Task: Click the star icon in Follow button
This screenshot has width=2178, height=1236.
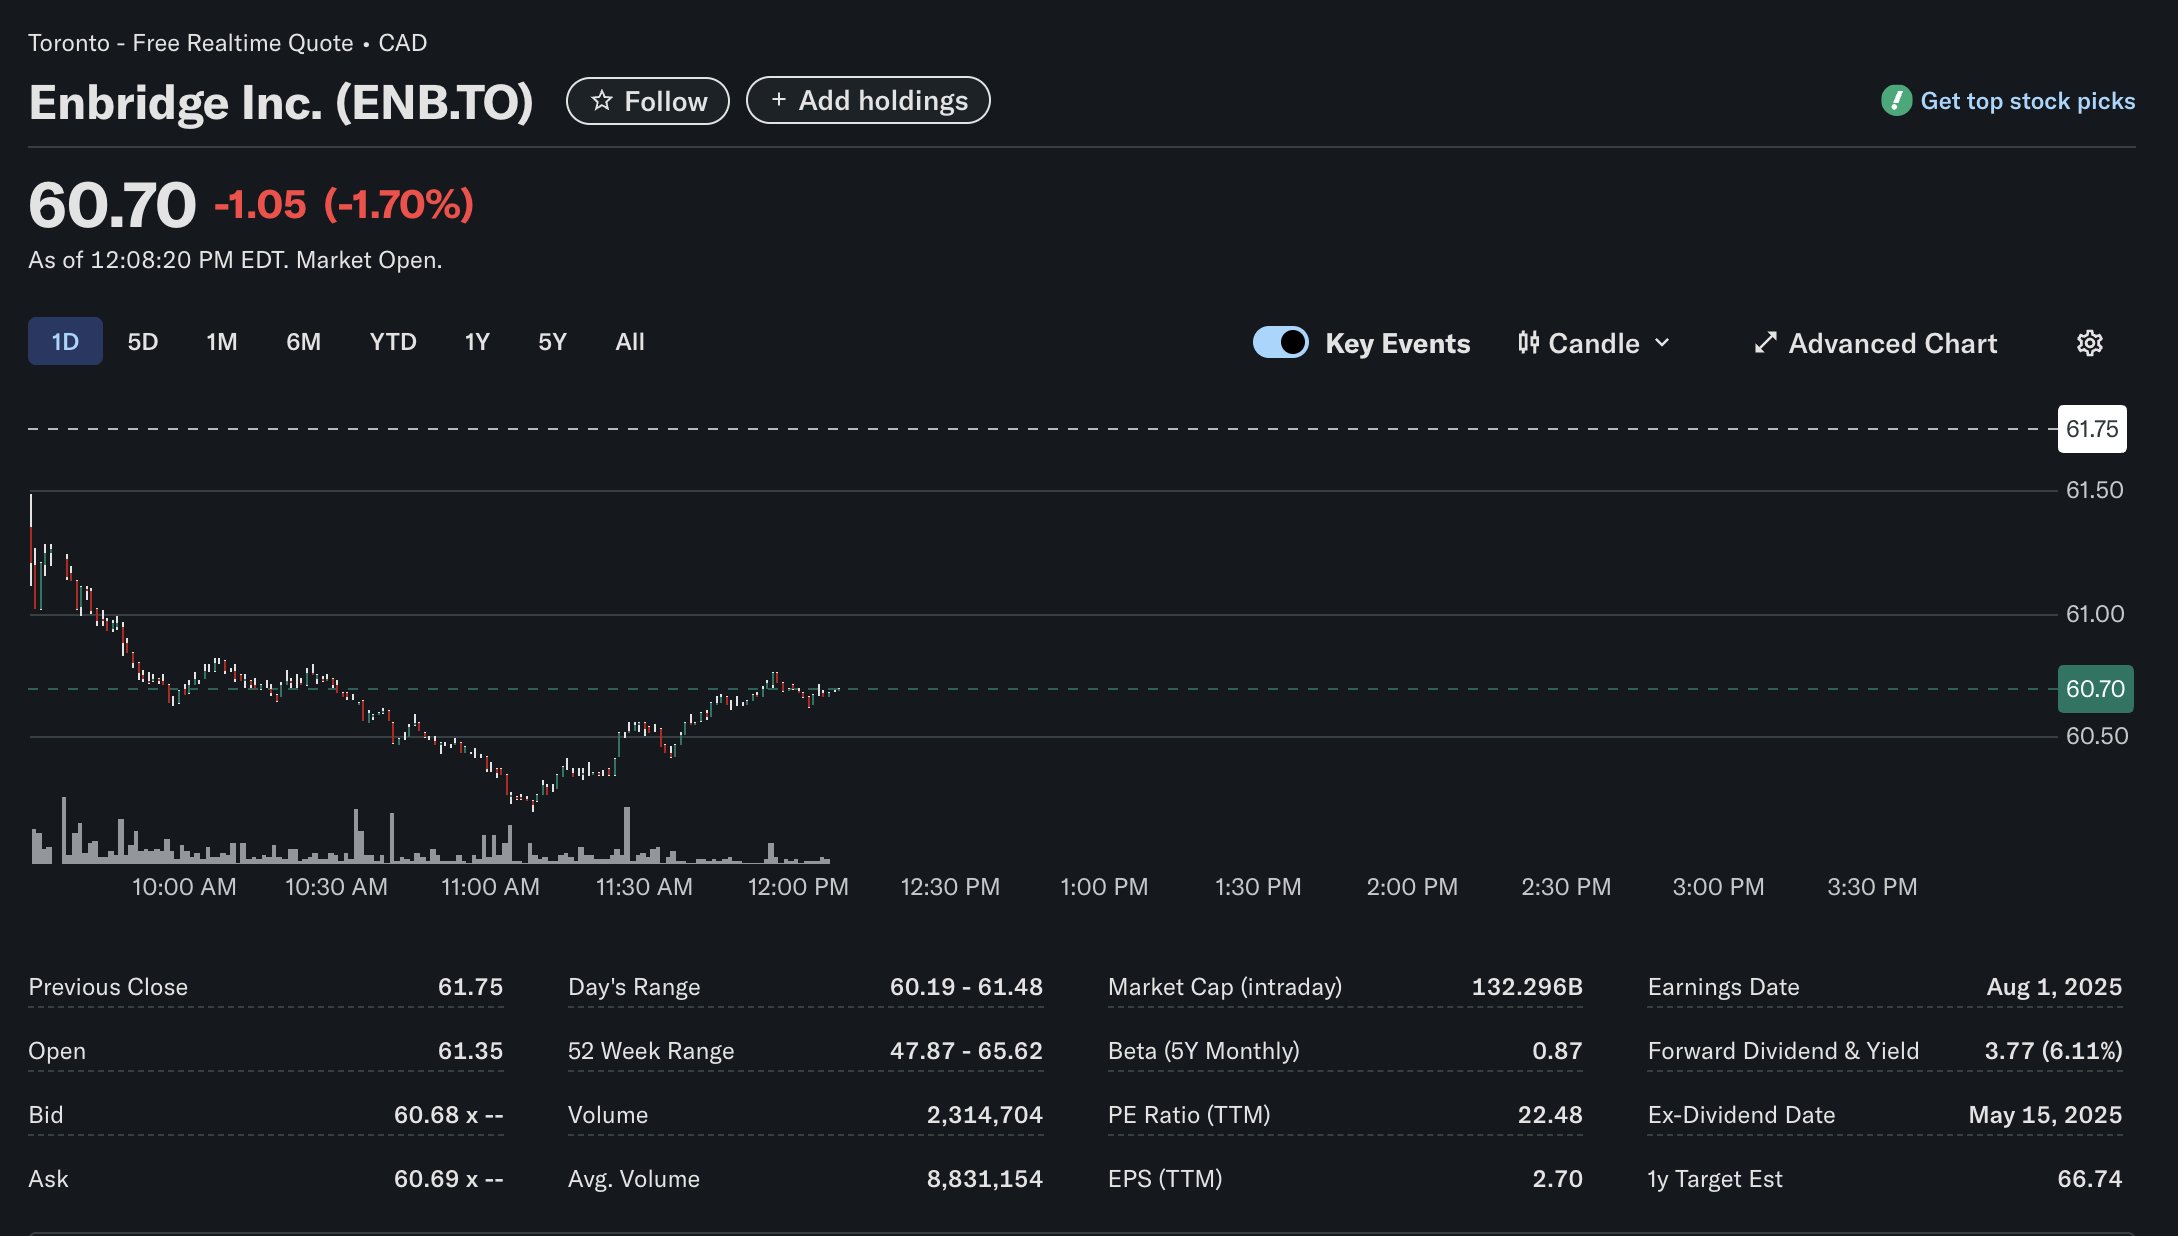Action: (x=601, y=101)
